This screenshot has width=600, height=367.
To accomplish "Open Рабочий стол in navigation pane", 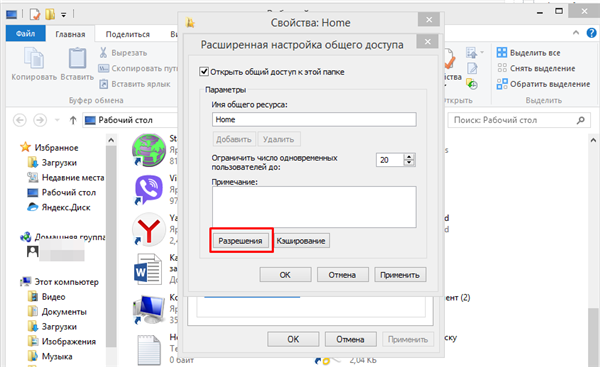I will pos(62,192).
